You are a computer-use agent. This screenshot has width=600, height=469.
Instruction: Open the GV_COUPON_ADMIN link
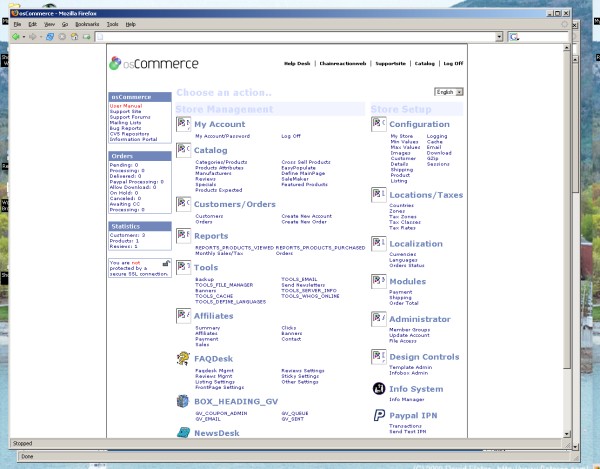(221, 414)
